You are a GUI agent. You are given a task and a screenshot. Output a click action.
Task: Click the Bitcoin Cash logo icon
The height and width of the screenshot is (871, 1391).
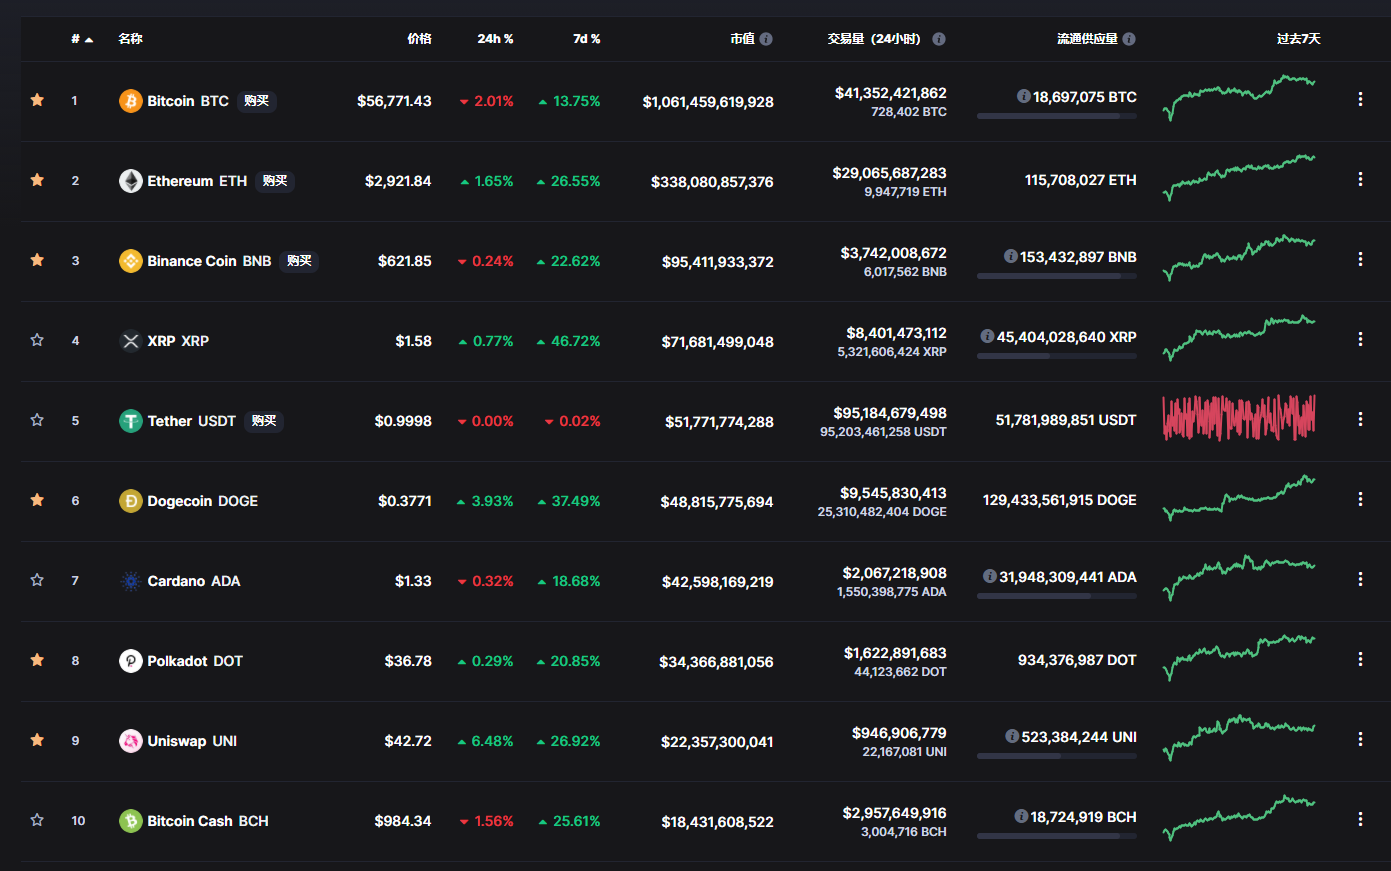pyautogui.click(x=131, y=821)
